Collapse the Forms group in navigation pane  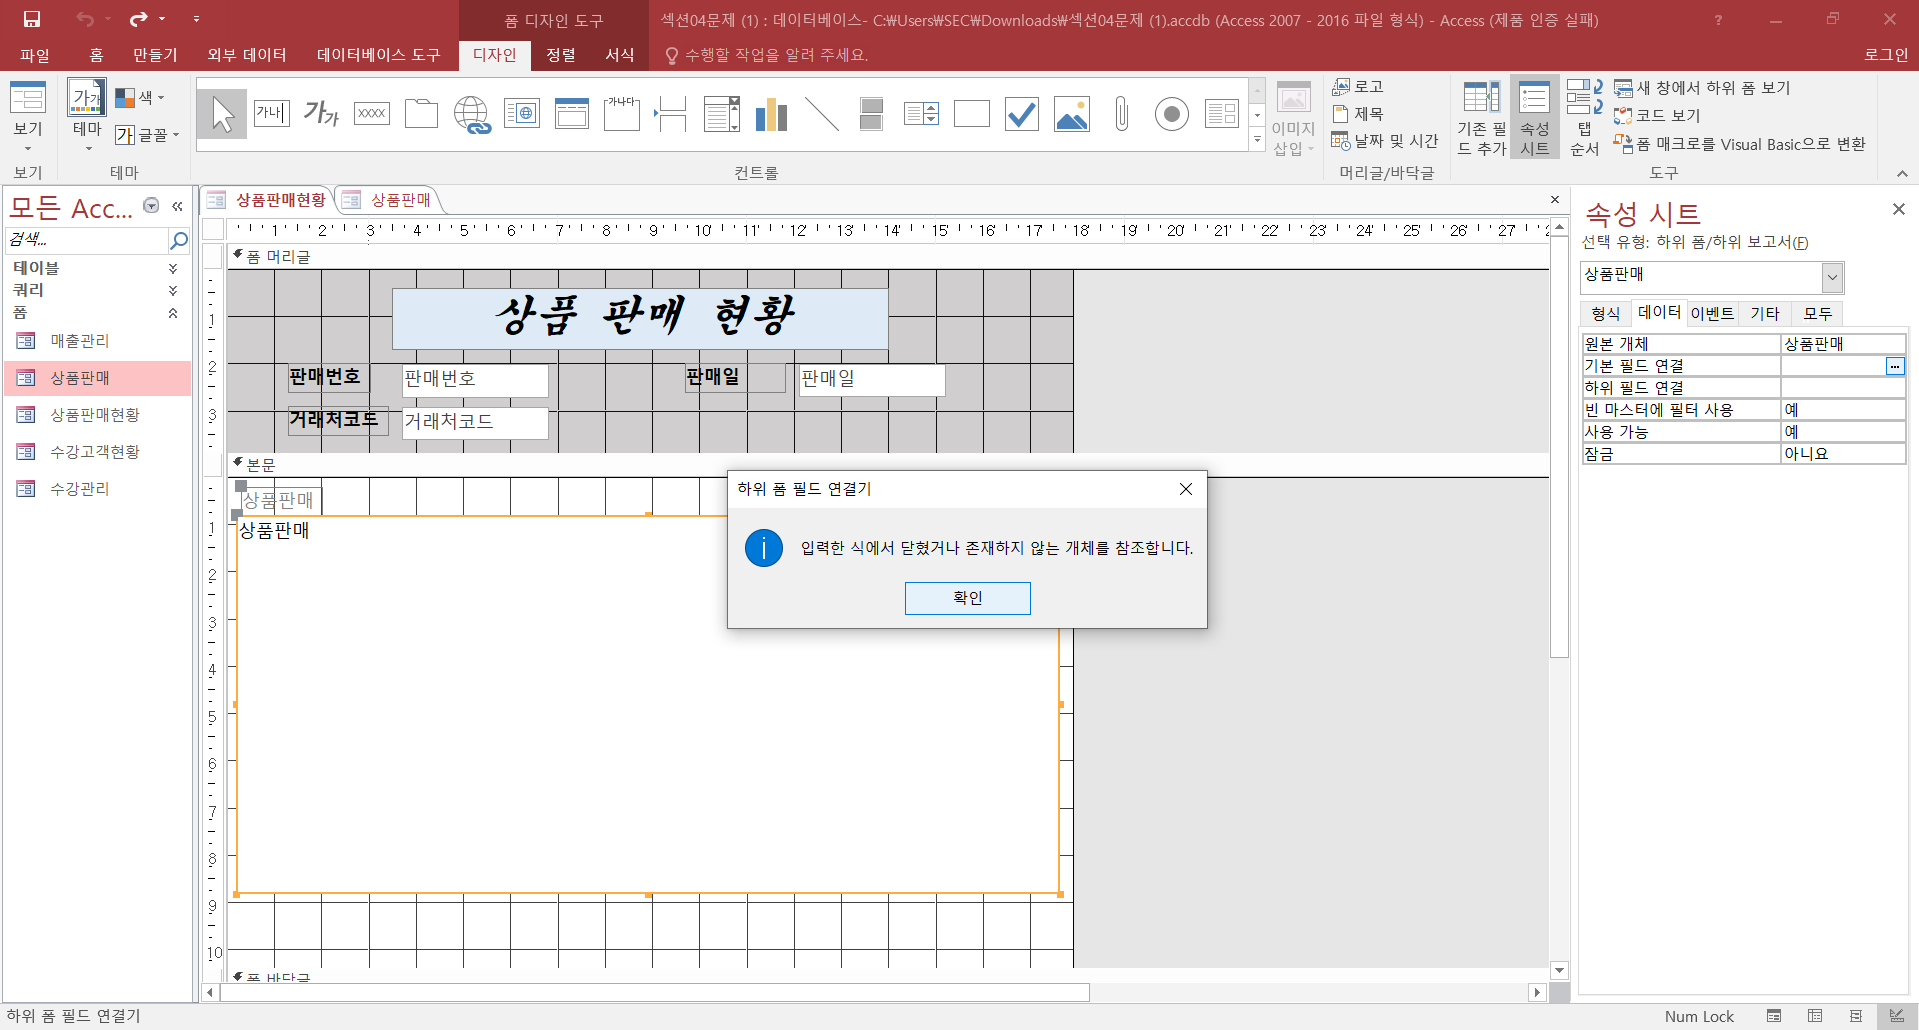click(173, 313)
